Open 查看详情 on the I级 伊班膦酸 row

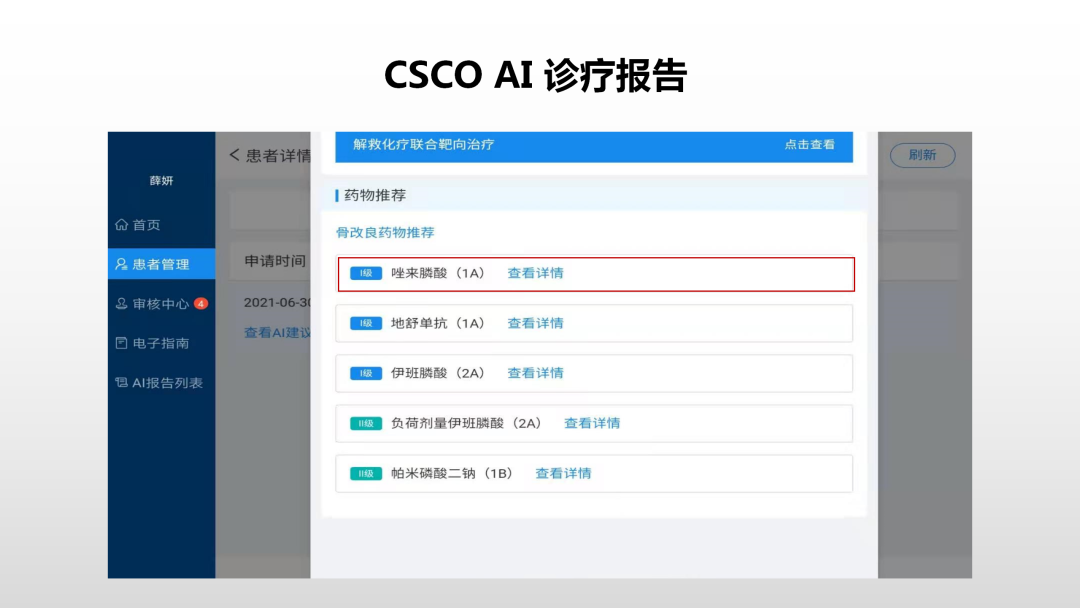point(535,373)
